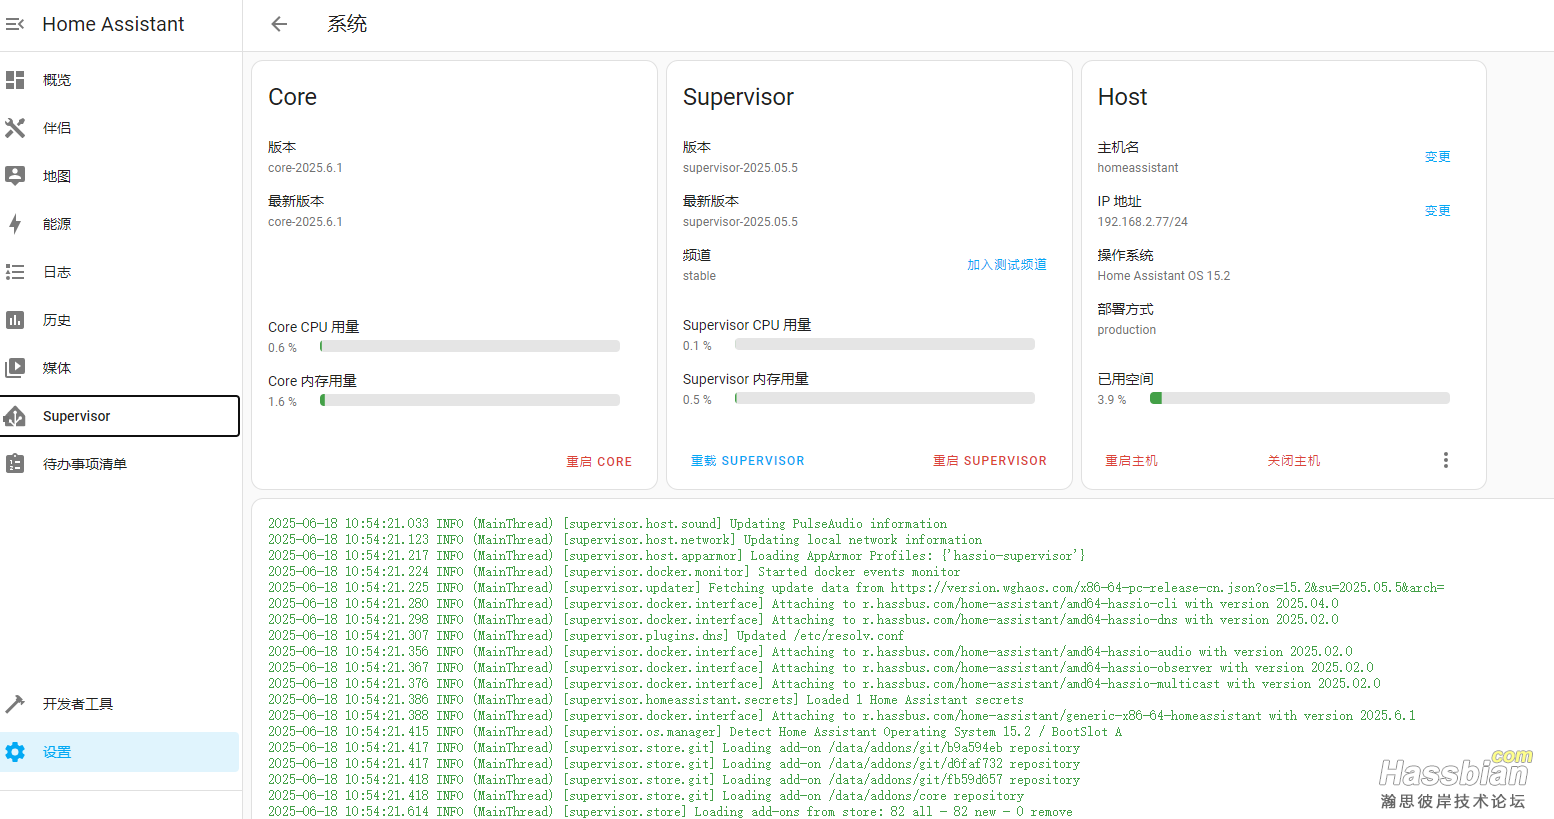Screen dimensions: 1554x819
Task: Click Home Assistant OS 15.2 text
Action: [x=1164, y=276]
